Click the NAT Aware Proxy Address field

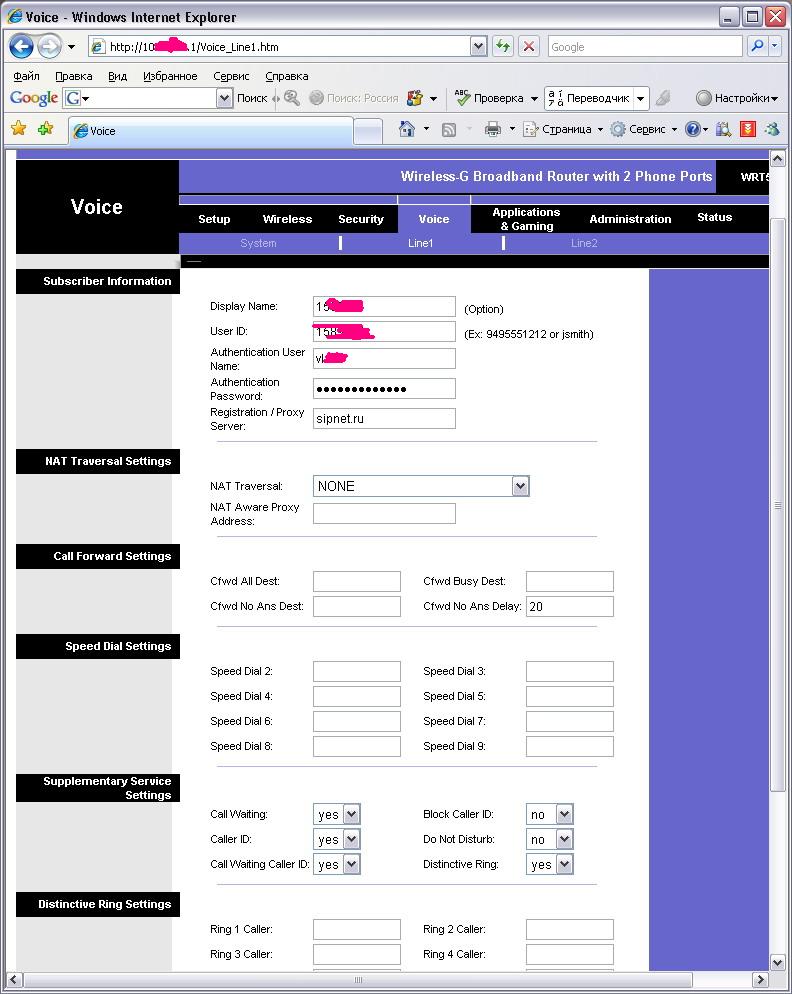click(384, 513)
